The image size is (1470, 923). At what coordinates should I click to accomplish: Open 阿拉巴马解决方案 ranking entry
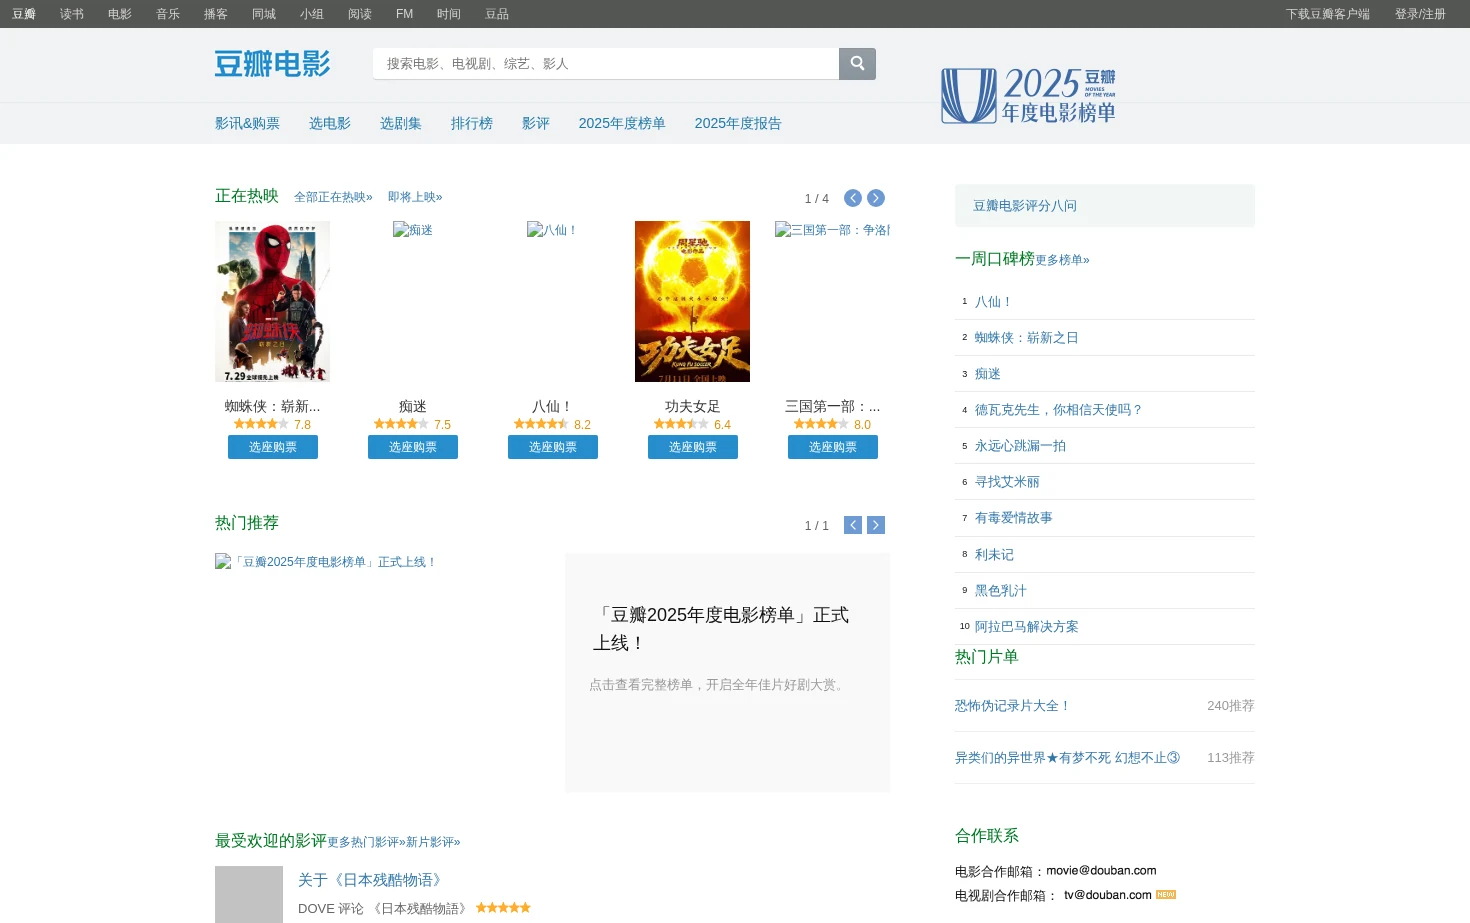tap(1027, 626)
